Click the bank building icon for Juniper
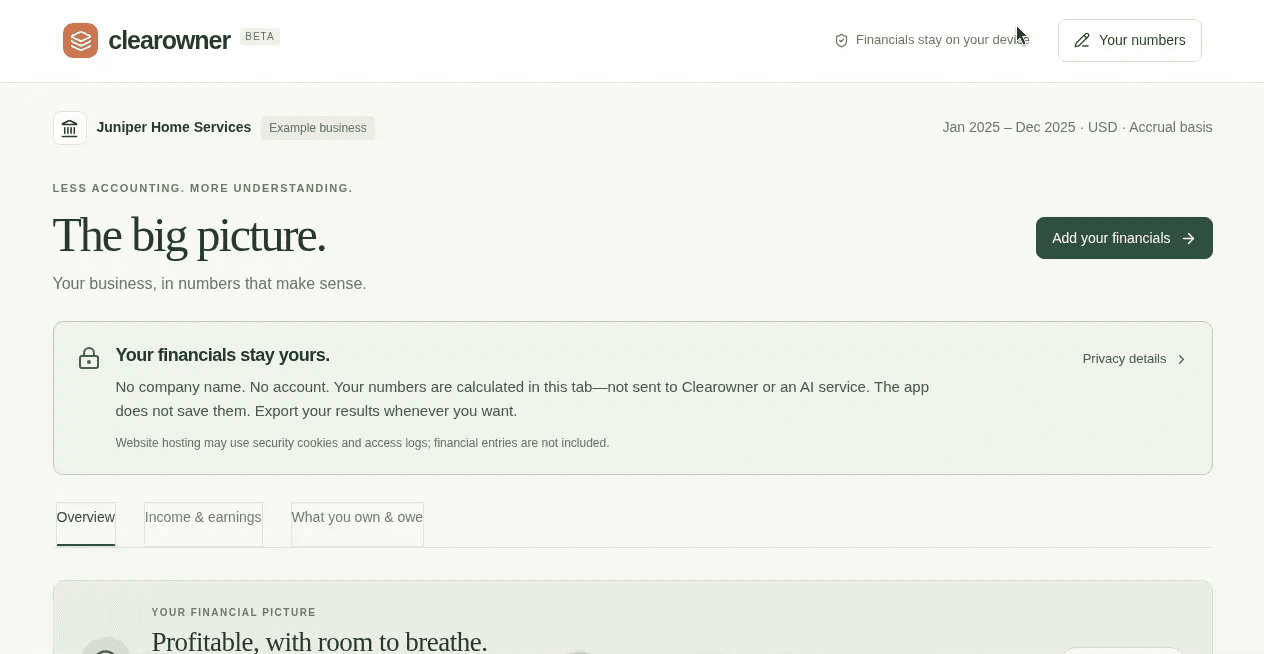1264x654 pixels. [x=70, y=128]
